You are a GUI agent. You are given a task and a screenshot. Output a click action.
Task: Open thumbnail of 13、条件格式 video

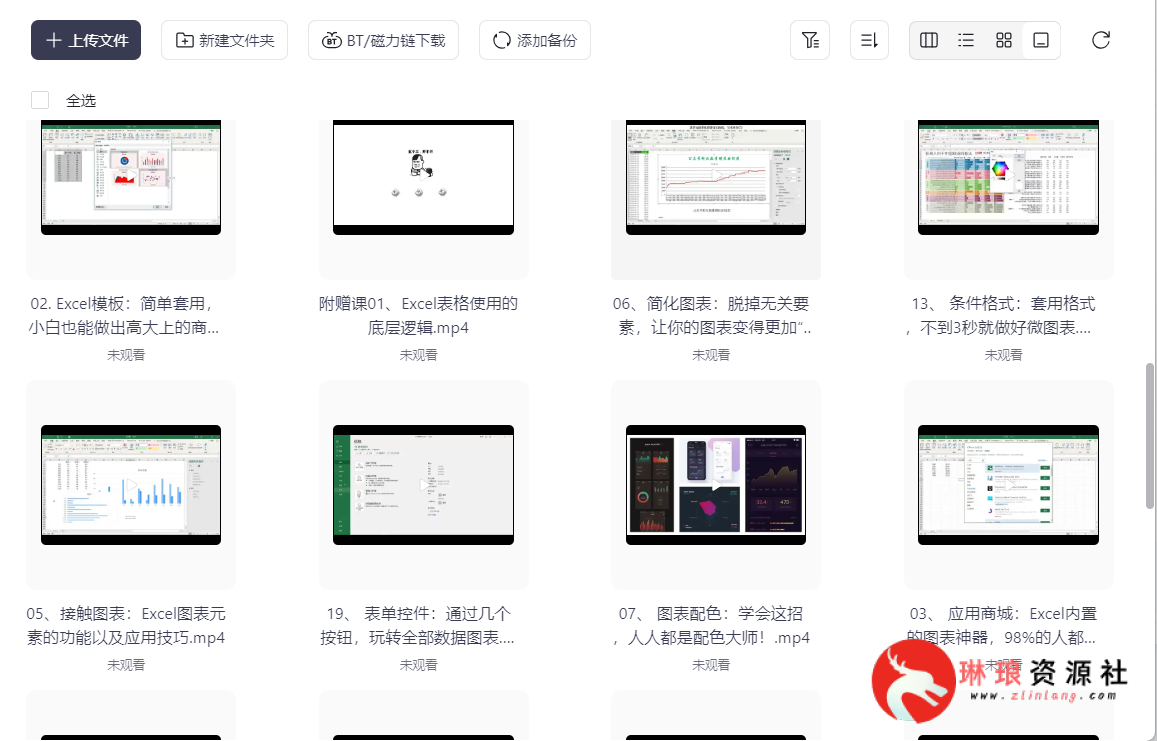point(1008,177)
